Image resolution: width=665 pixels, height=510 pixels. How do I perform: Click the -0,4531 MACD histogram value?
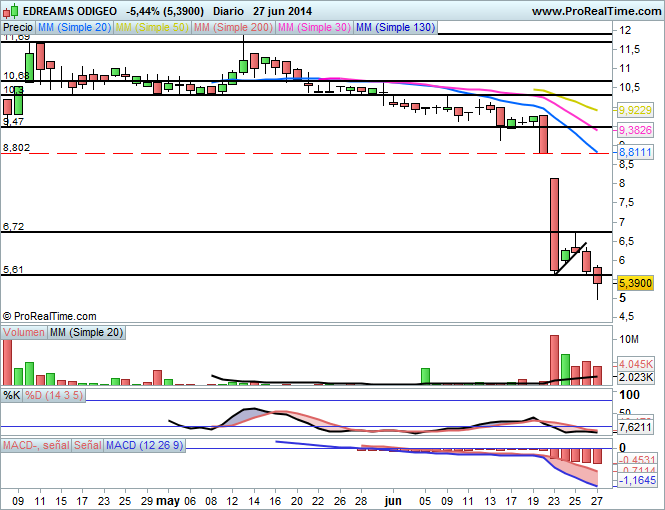point(637,460)
